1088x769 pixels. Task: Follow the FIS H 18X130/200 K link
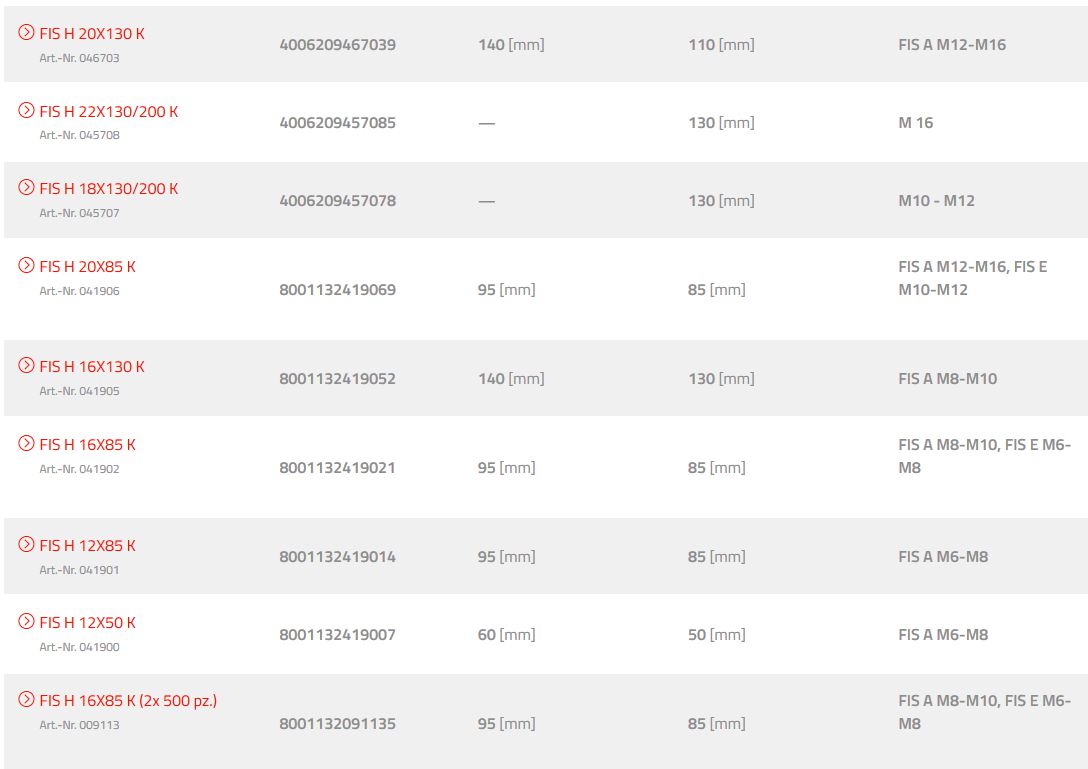[x=108, y=189]
